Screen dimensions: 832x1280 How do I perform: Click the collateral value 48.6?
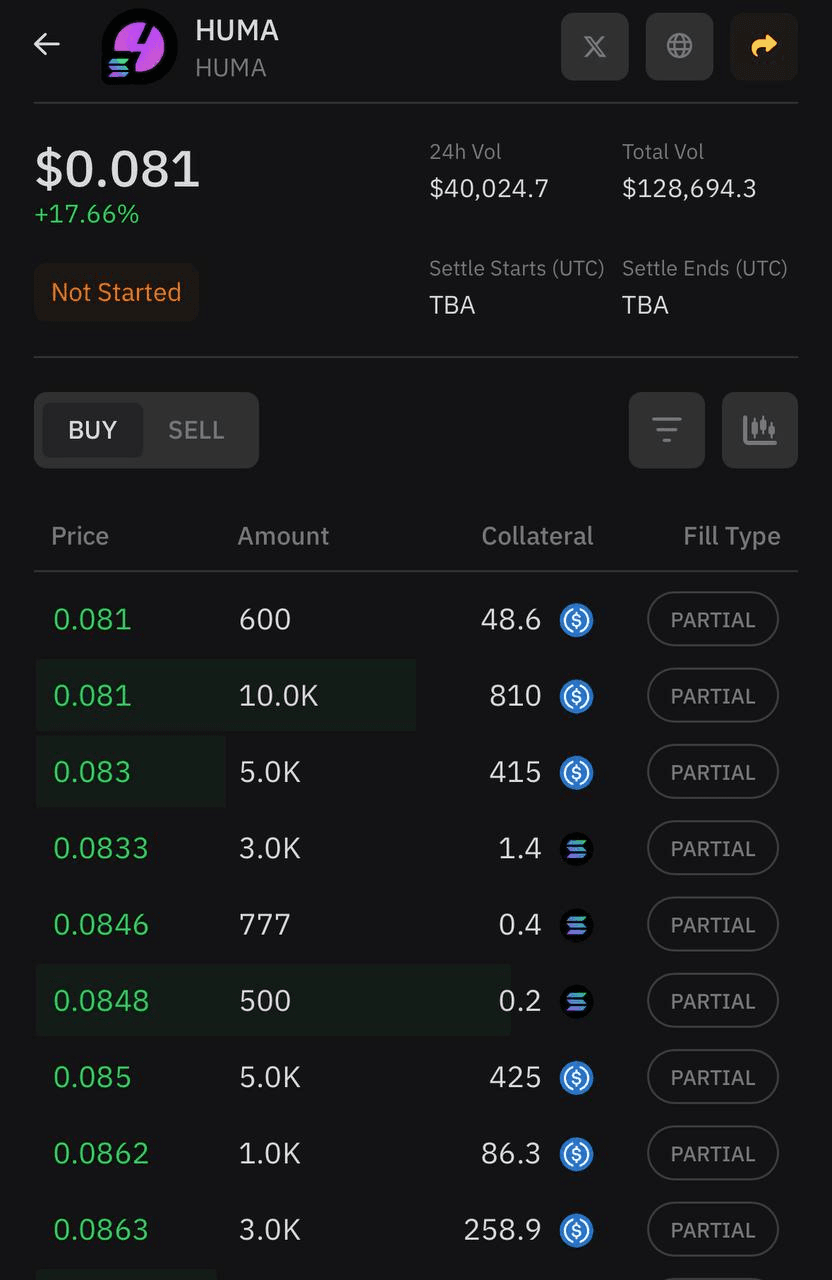point(511,619)
